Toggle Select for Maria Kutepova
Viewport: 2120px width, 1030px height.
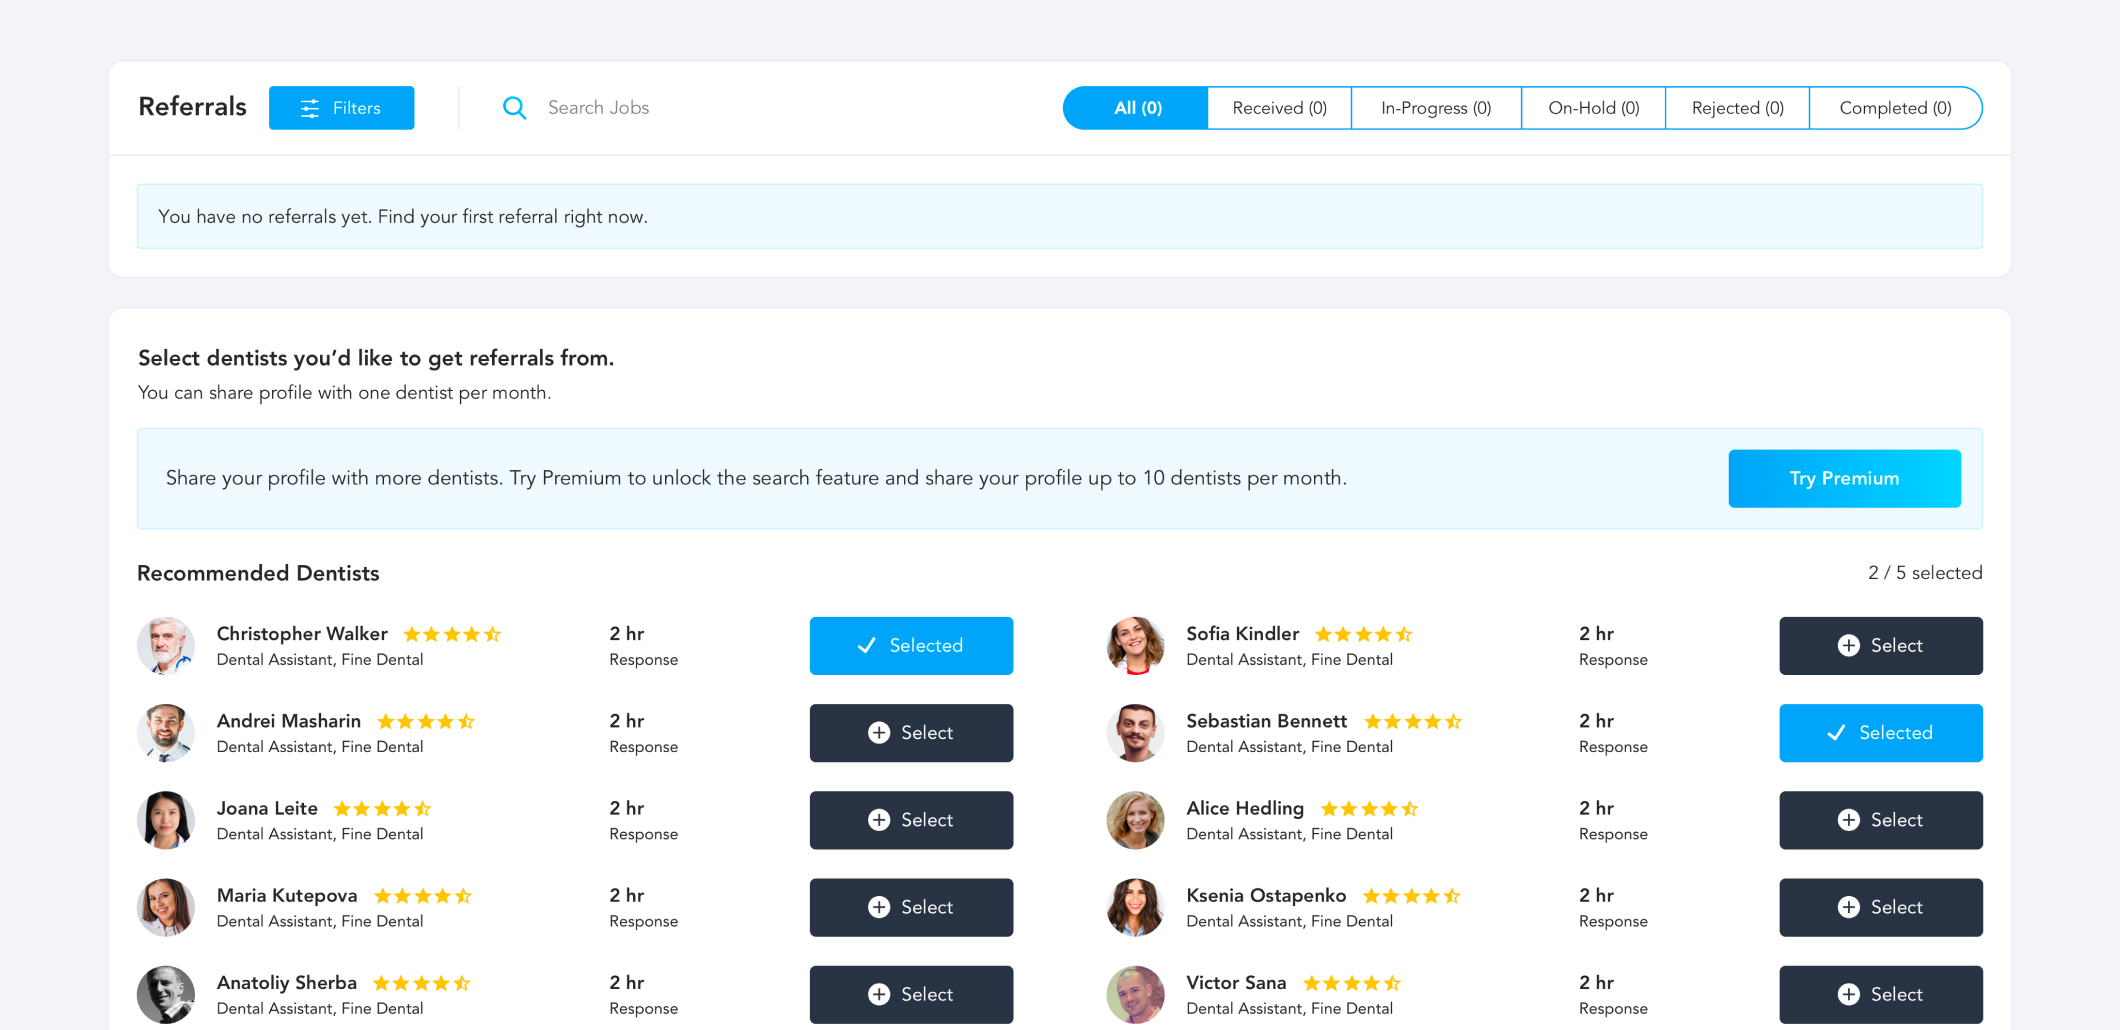point(911,908)
